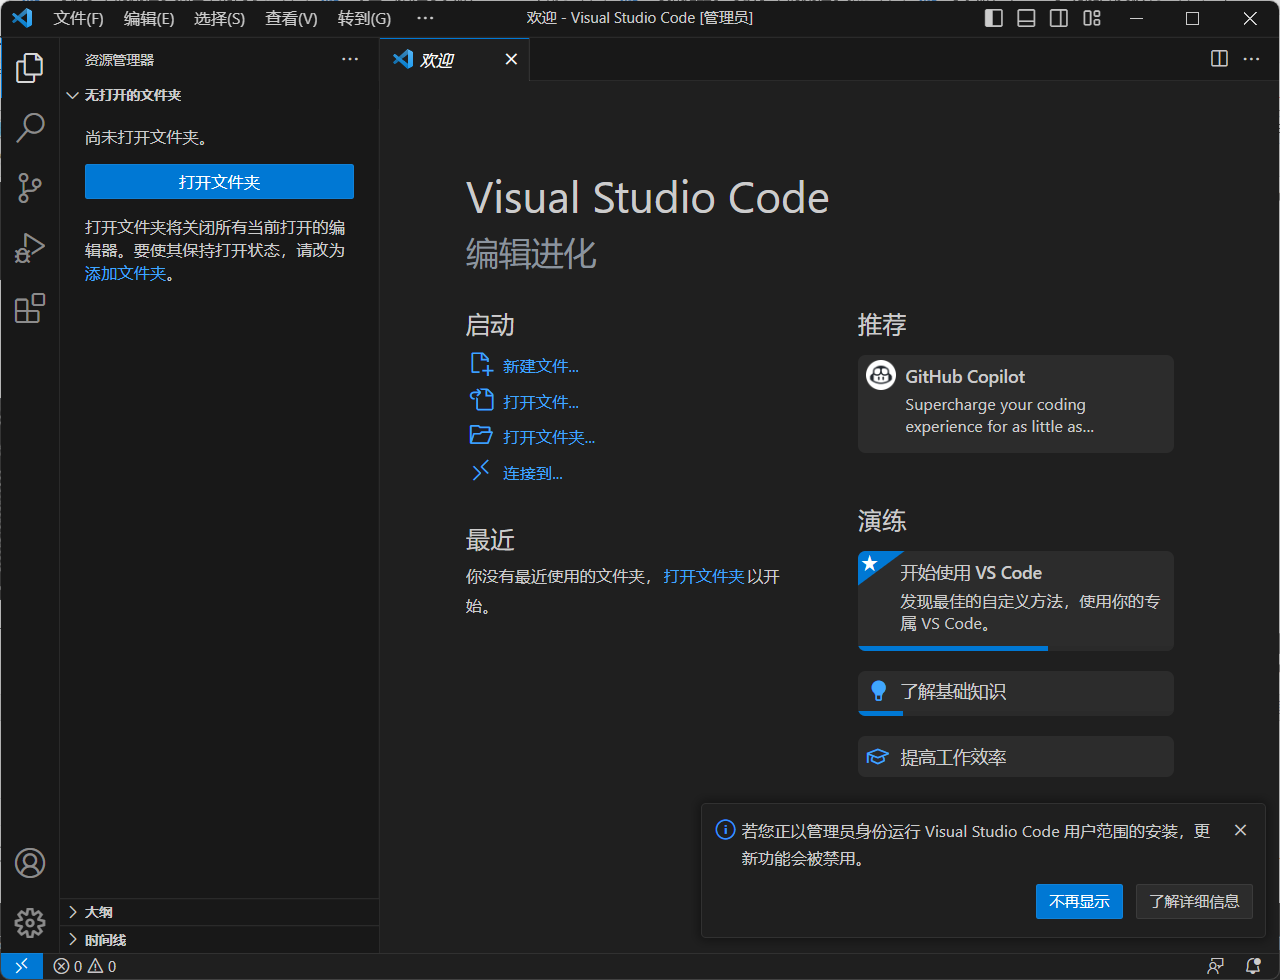The width and height of the screenshot is (1280, 980).
Task: Click the Visual Studio Code heading
Action: 647,198
